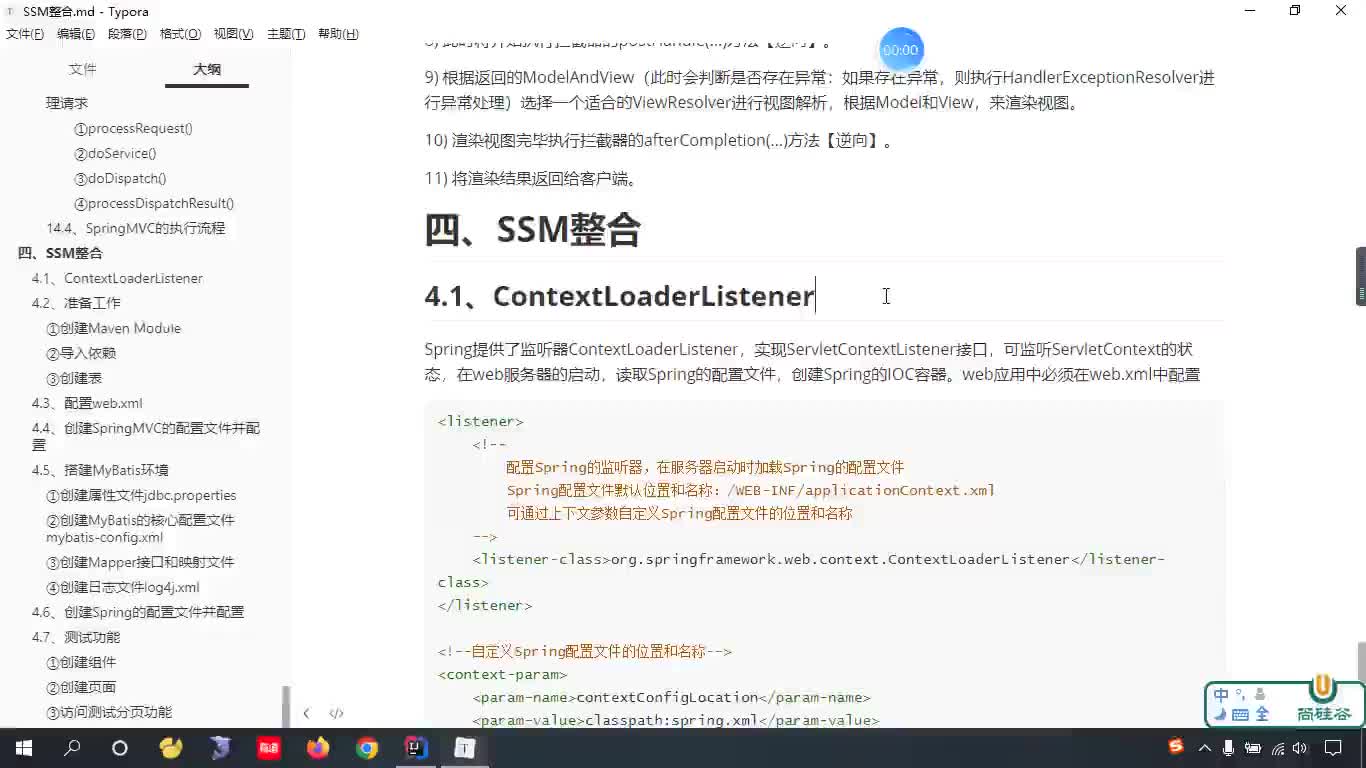Go to 4.1、ContextLoaderListener in outline
The image size is (1366, 768).
tap(117, 278)
